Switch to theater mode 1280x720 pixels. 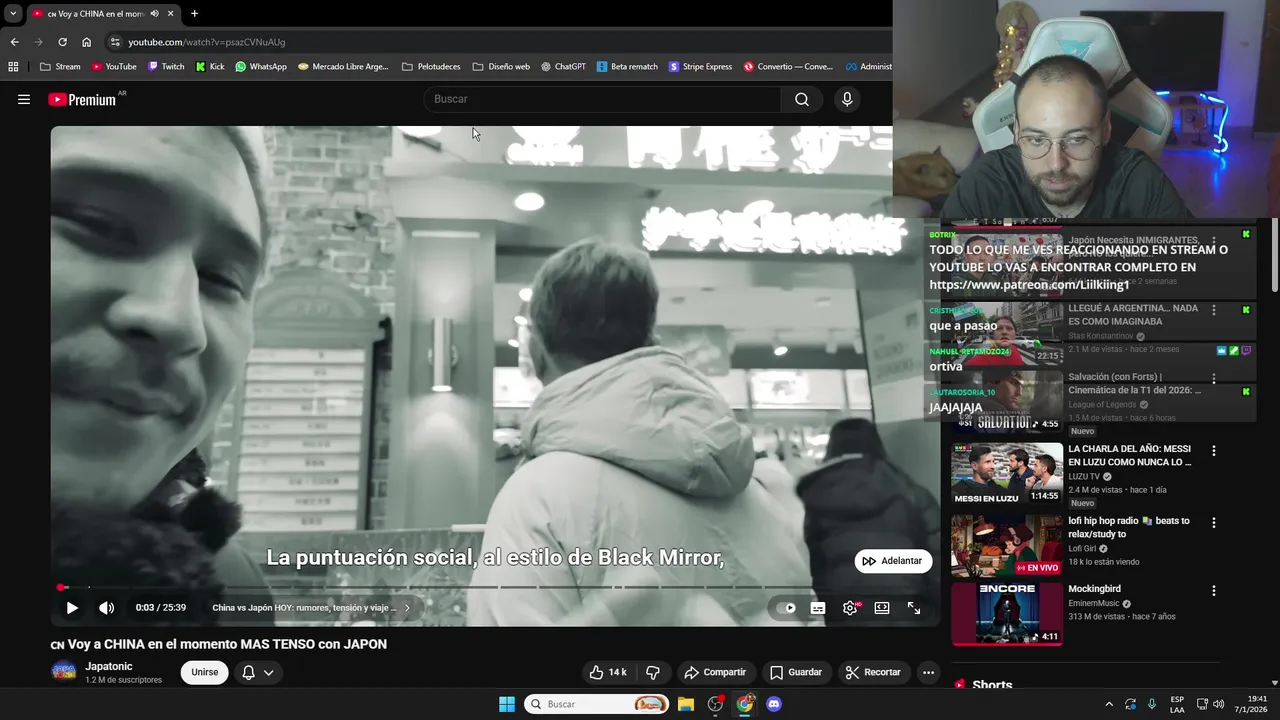[x=882, y=608]
